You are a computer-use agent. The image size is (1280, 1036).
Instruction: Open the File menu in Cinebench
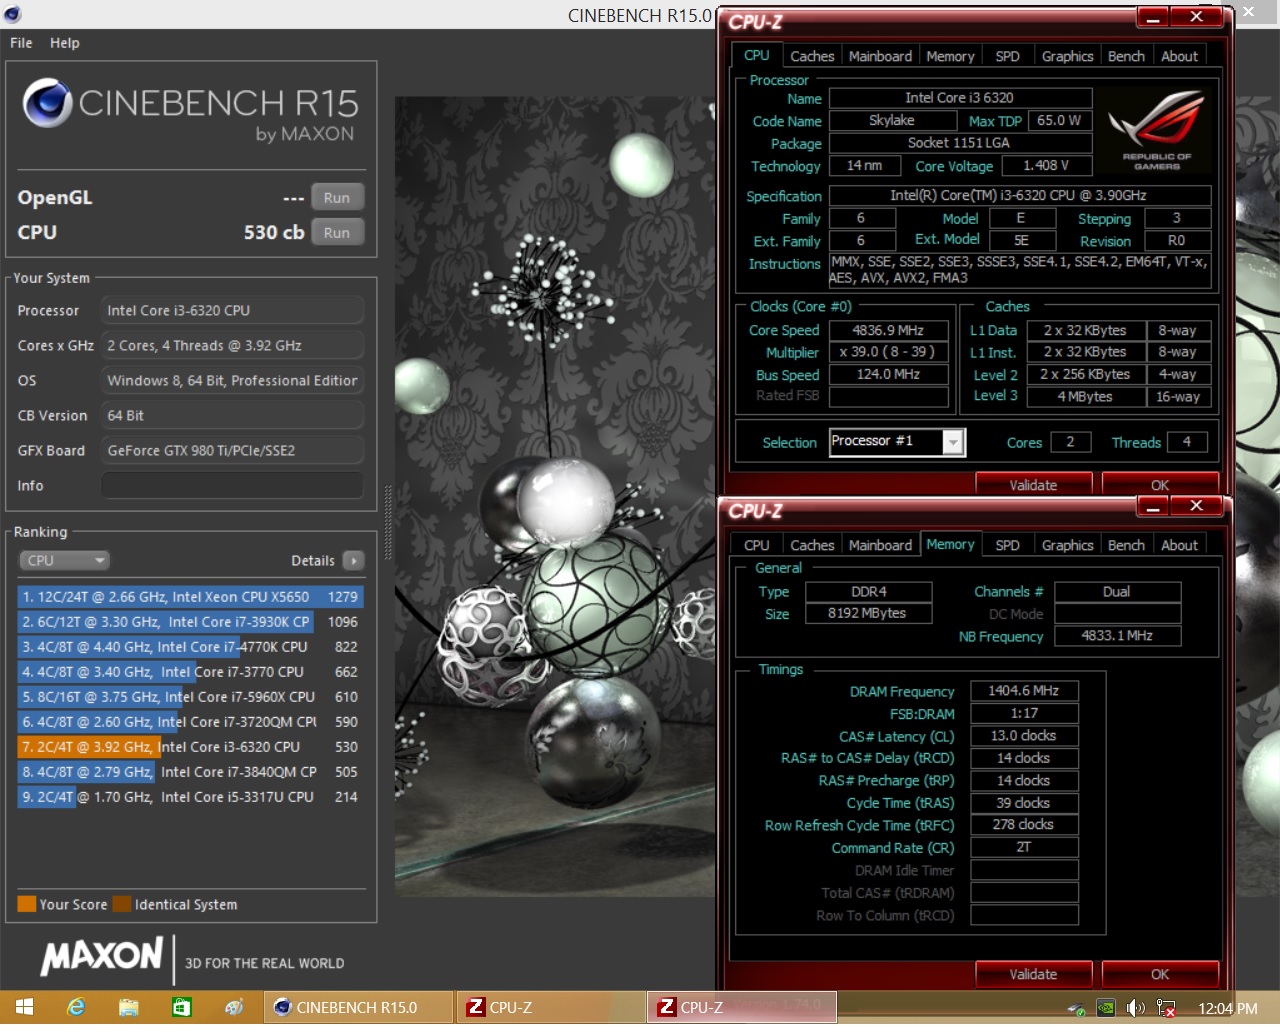21,43
